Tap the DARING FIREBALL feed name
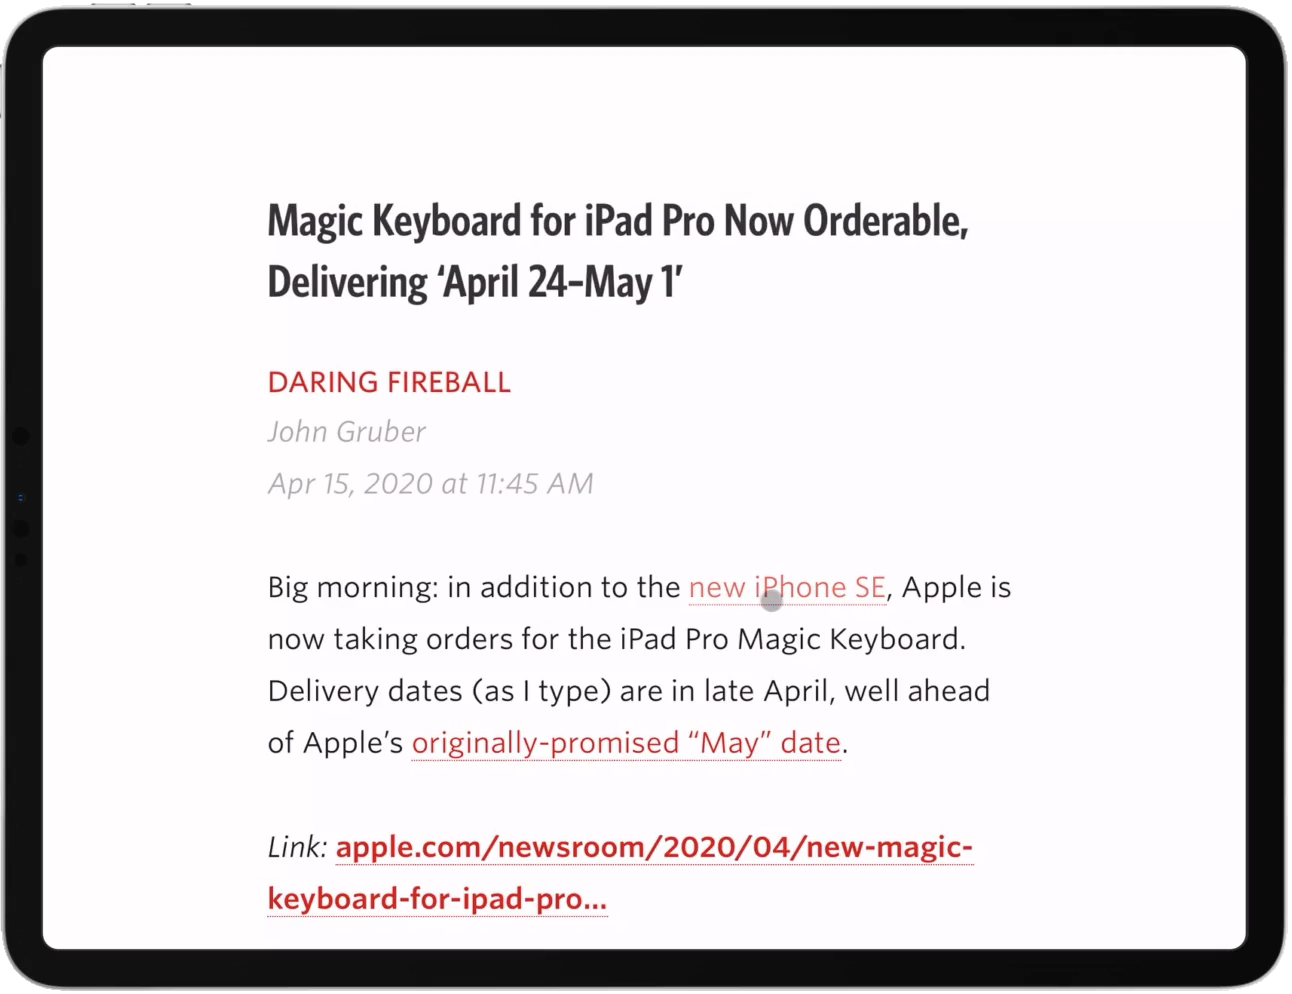This screenshot has width=1292, height=994. coord(389,382)
